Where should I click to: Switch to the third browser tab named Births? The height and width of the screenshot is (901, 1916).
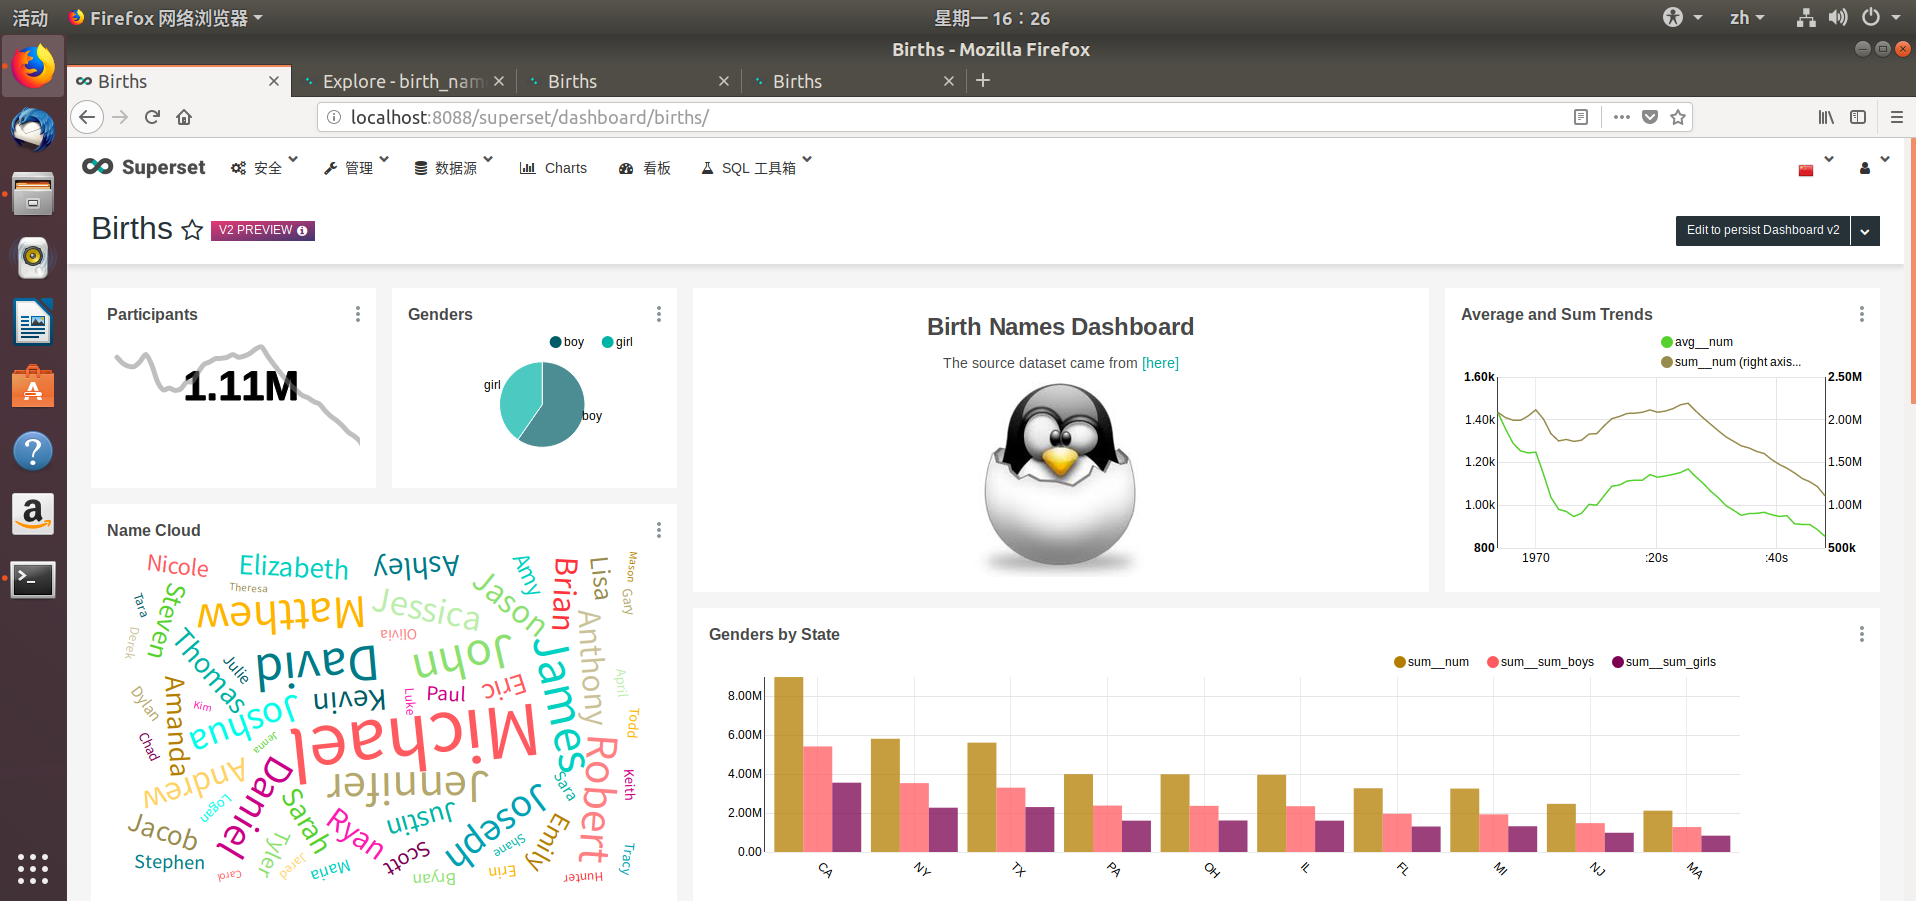(628, 81)
